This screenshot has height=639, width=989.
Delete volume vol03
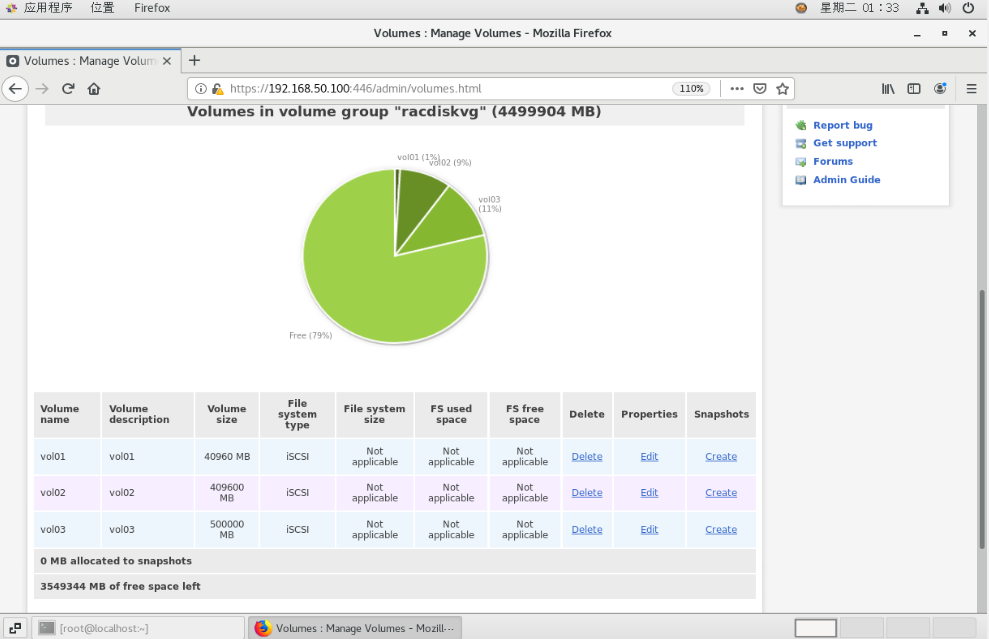click(x=587, y=530)
